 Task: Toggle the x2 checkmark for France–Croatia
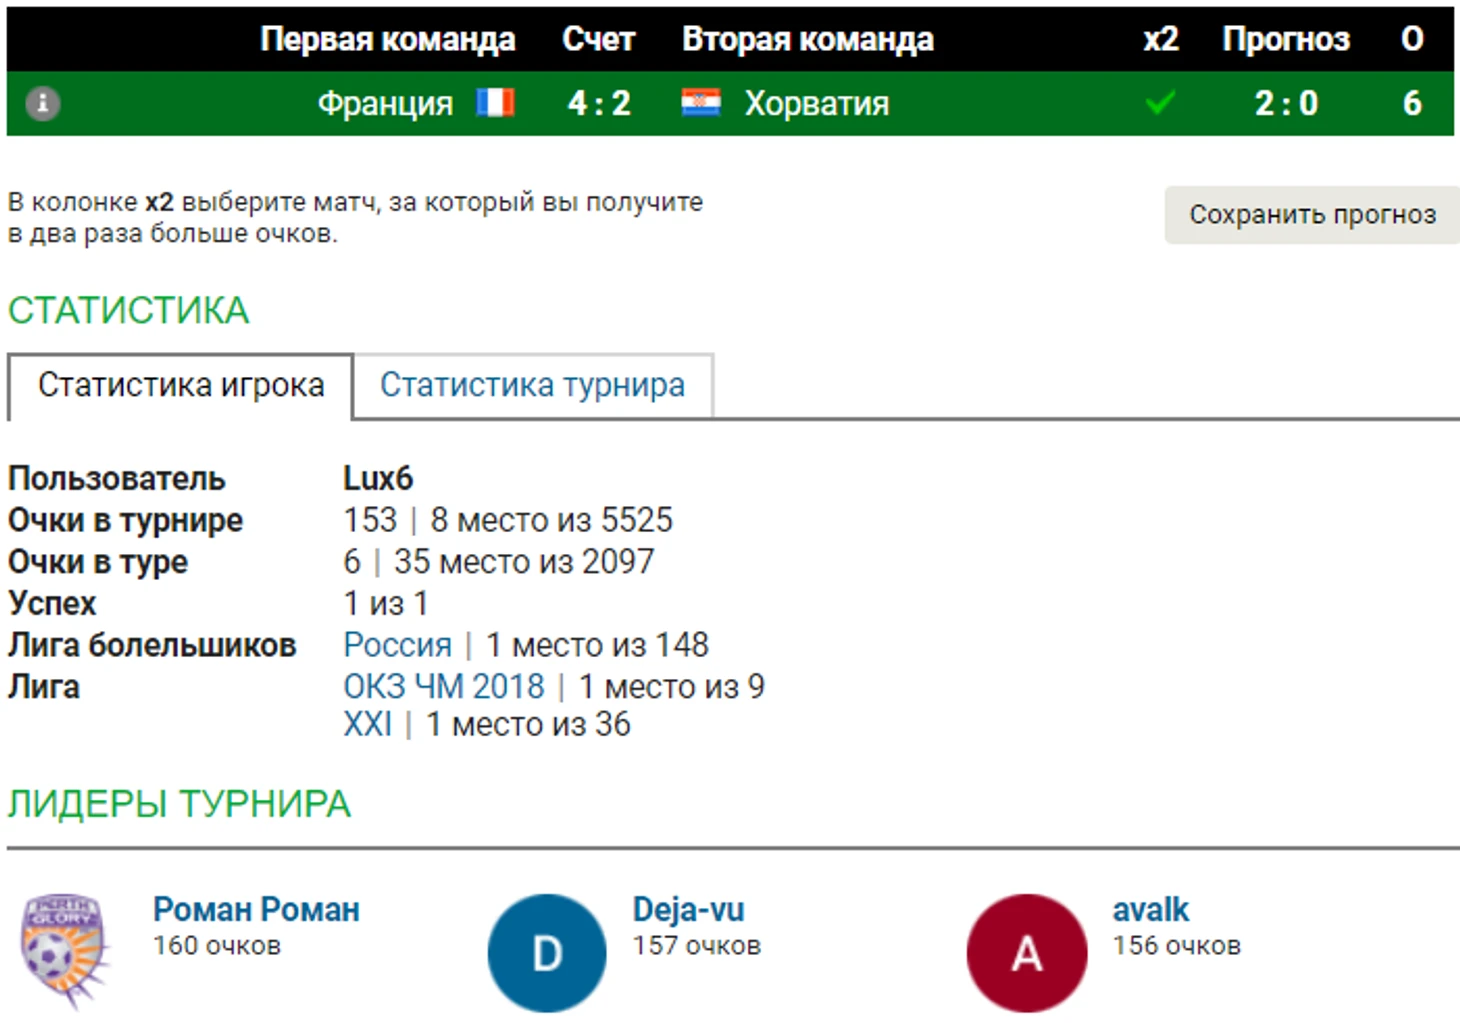[x=1160, y=103]
